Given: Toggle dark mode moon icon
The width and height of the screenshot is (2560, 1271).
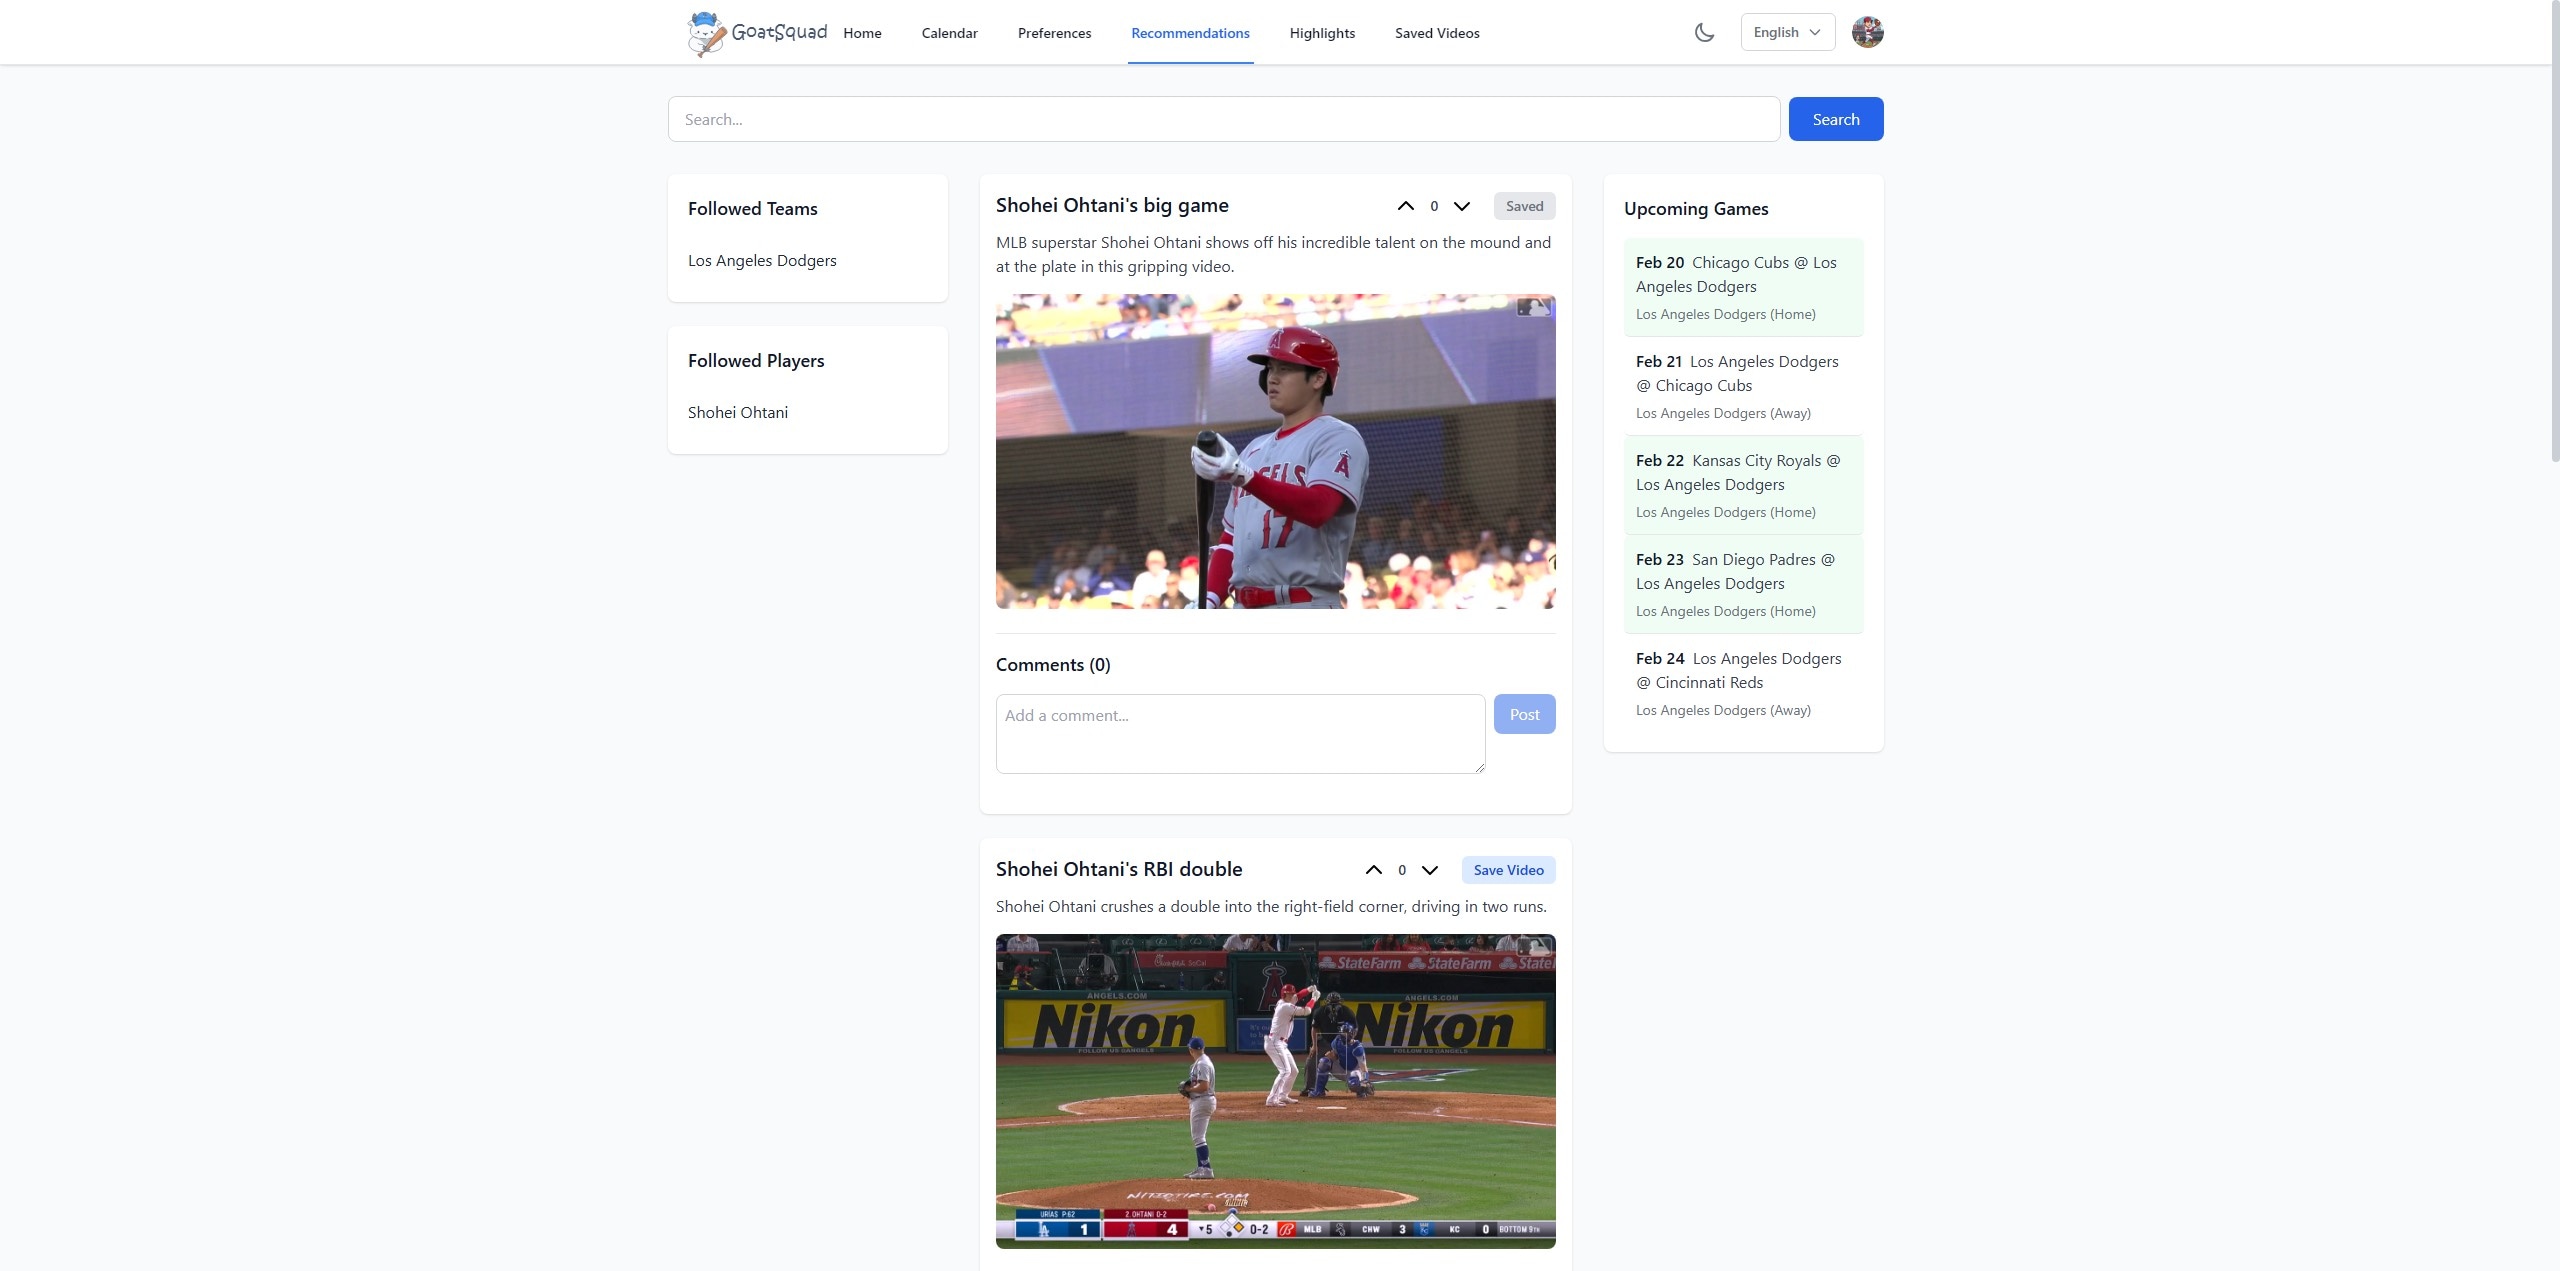Looking at the screenshot, I should tap(1704, 31).
